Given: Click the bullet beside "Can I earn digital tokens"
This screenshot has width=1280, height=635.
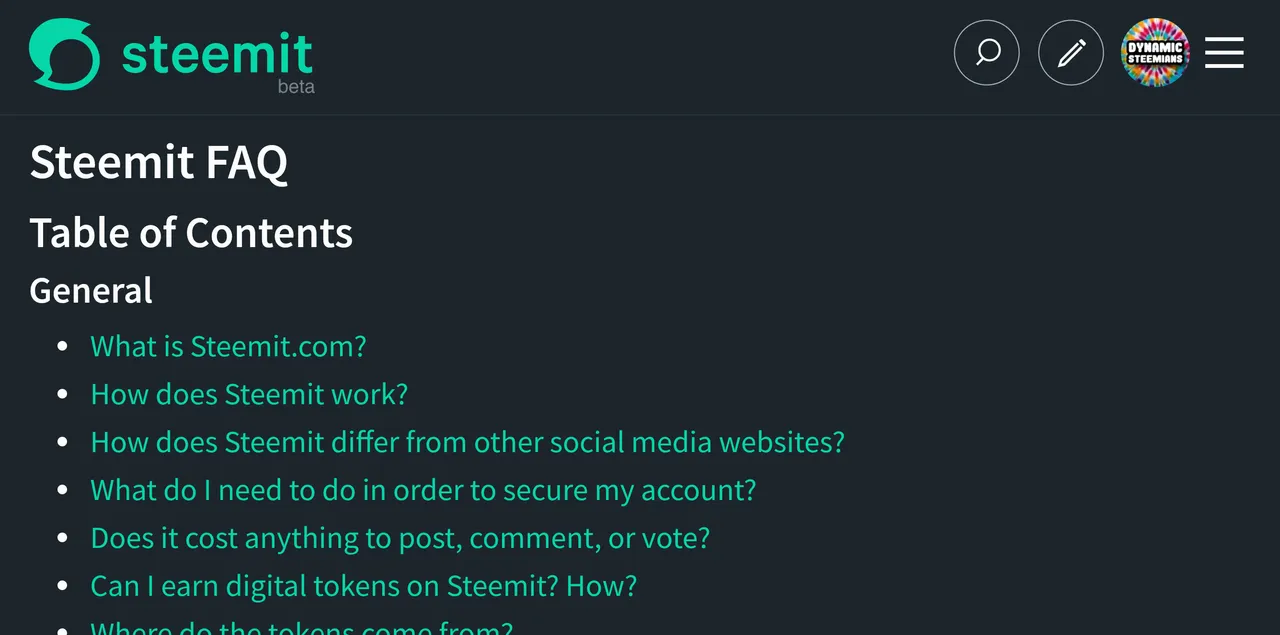Looking at the screenshot, I should (63, 586).
